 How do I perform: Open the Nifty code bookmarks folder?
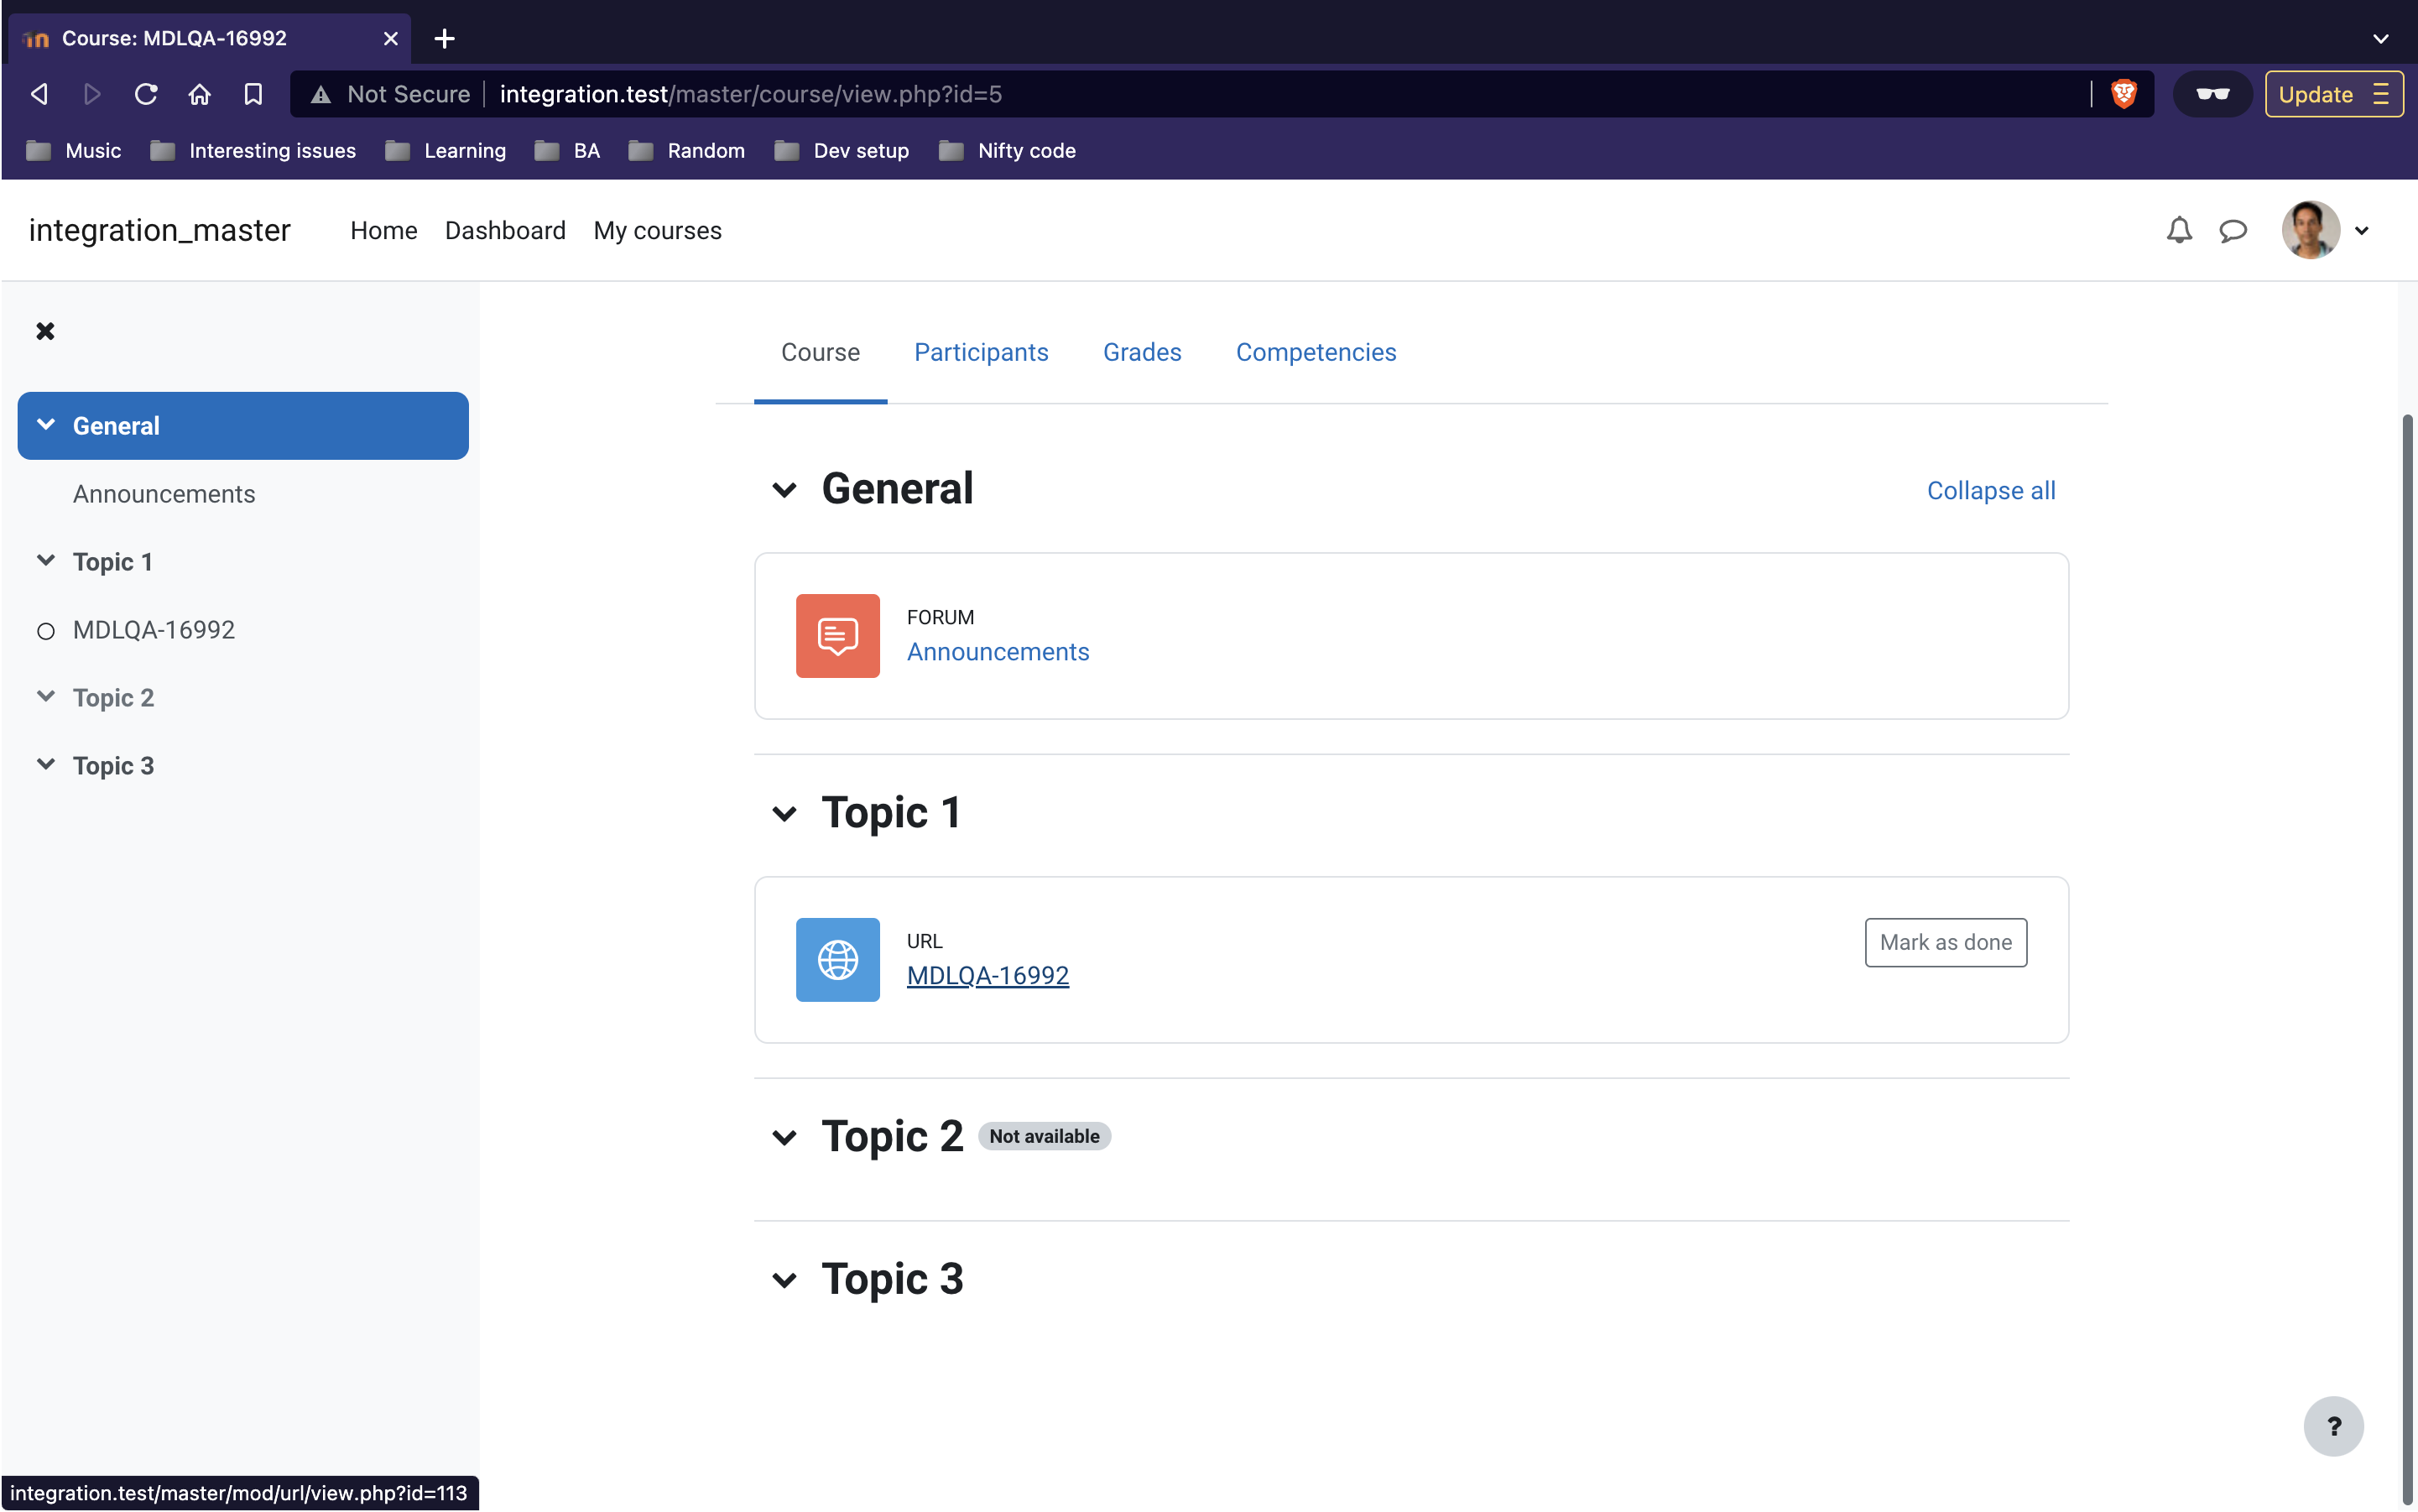[1008, 150]
